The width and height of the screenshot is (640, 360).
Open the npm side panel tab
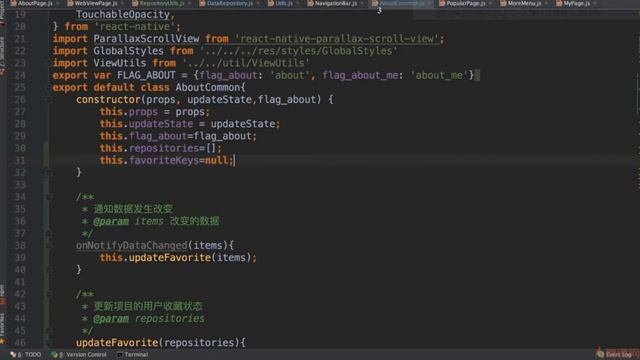tap(3, 295)
